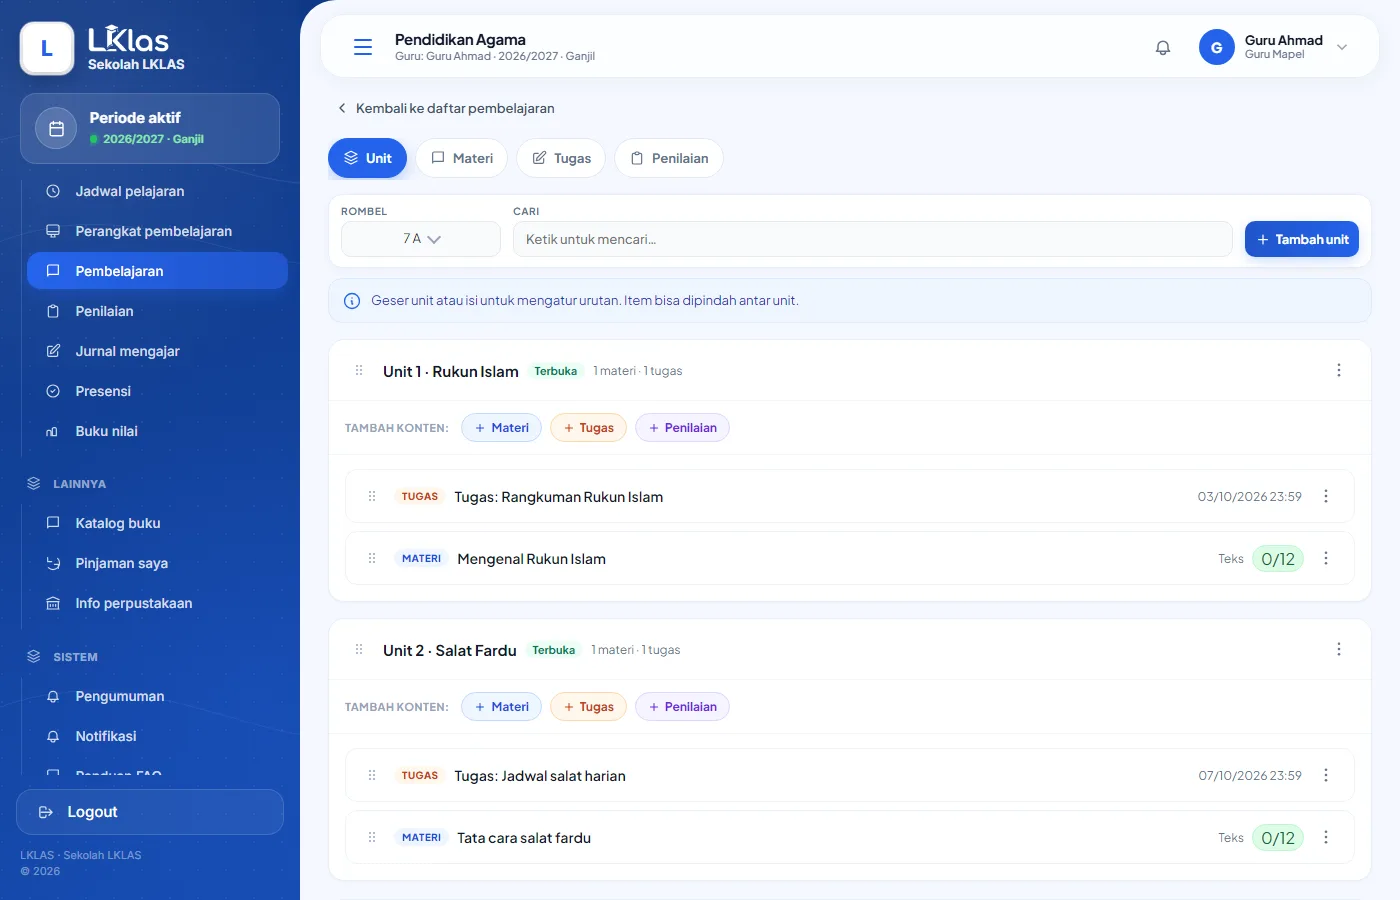Switch to the Unit tab
This screenshot has height=900, width=1400.
367,158
